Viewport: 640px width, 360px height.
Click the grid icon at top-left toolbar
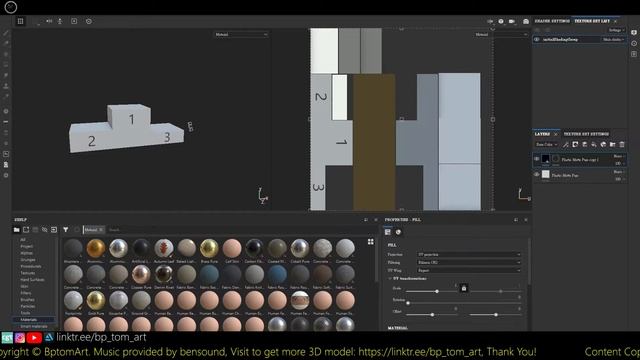click(x=20, y=21)
